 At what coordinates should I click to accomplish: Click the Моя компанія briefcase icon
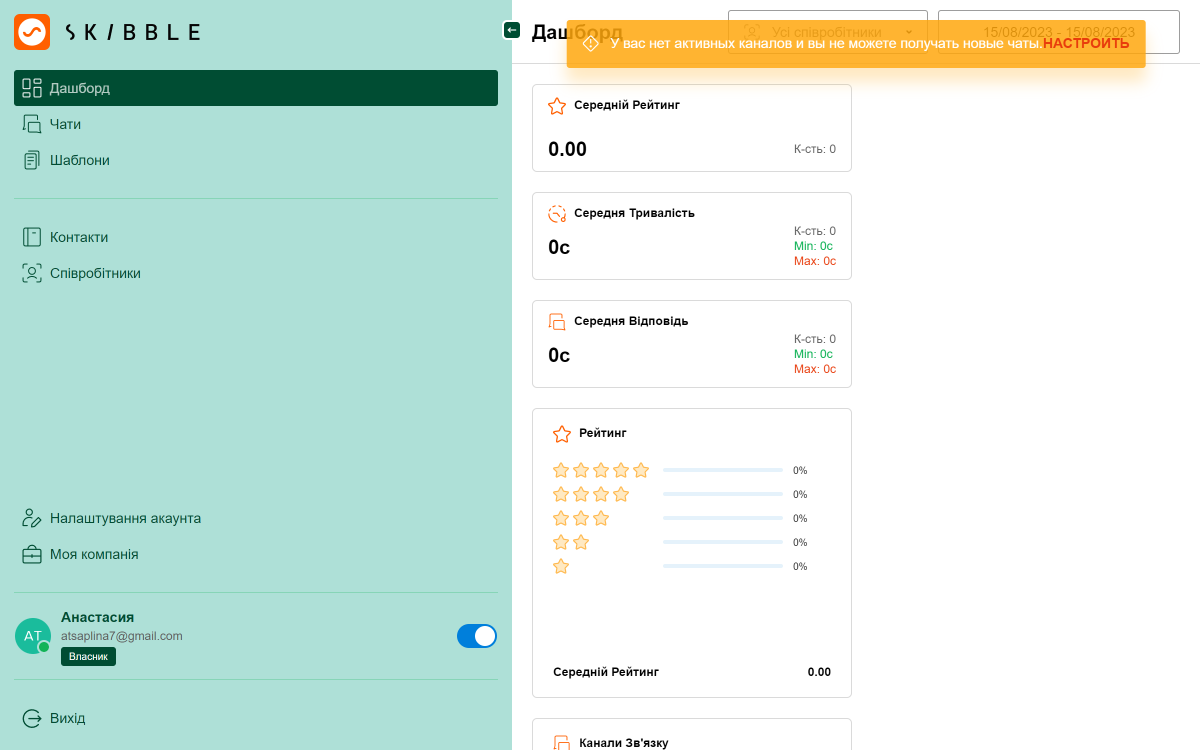coord(32,554)
